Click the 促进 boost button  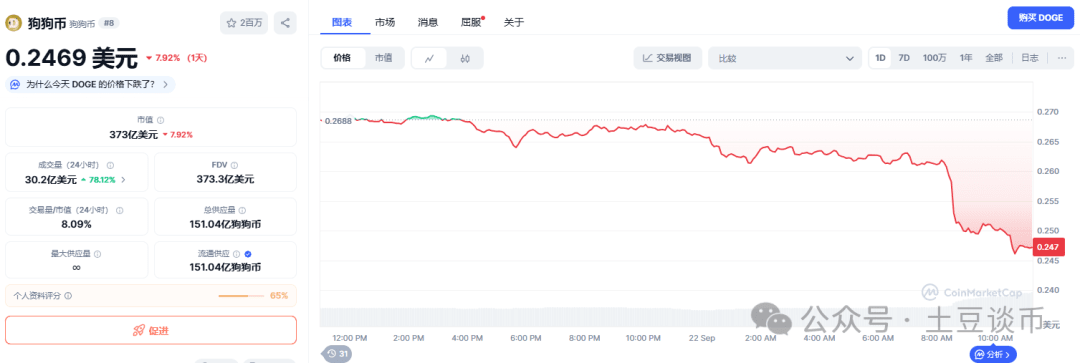151,331
